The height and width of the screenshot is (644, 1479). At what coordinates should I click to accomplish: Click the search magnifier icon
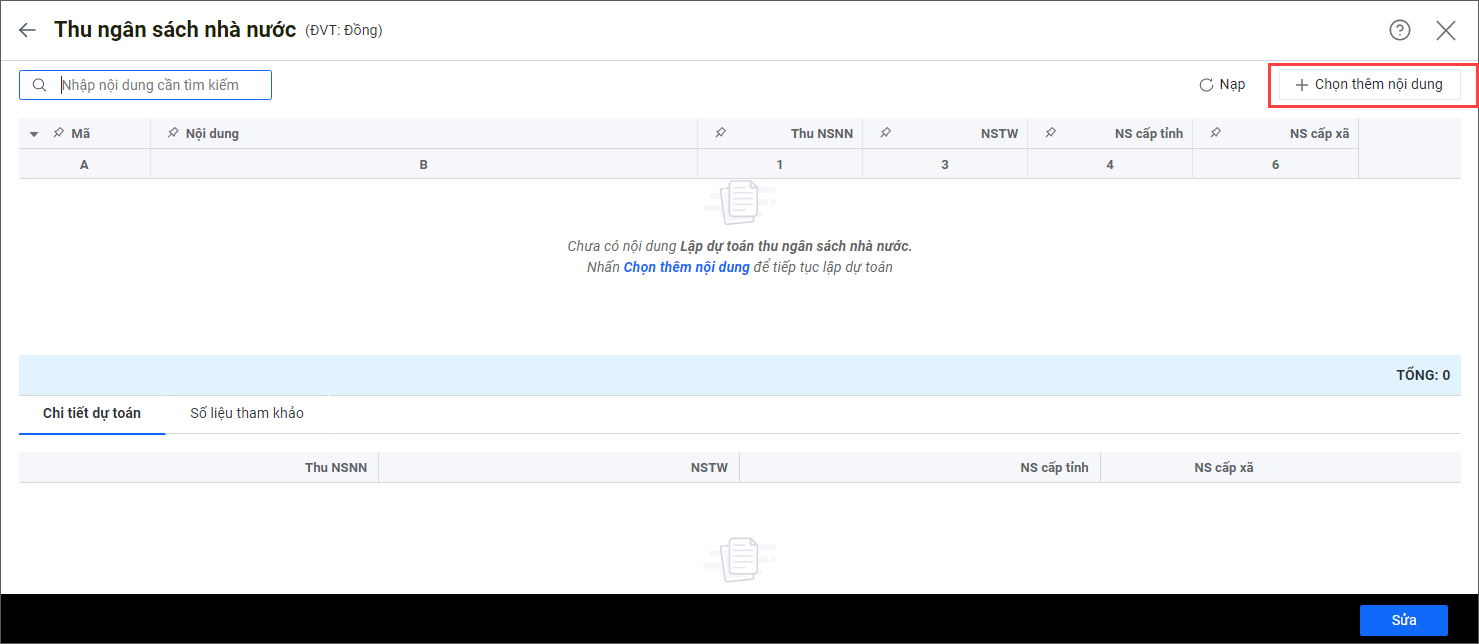40,85
